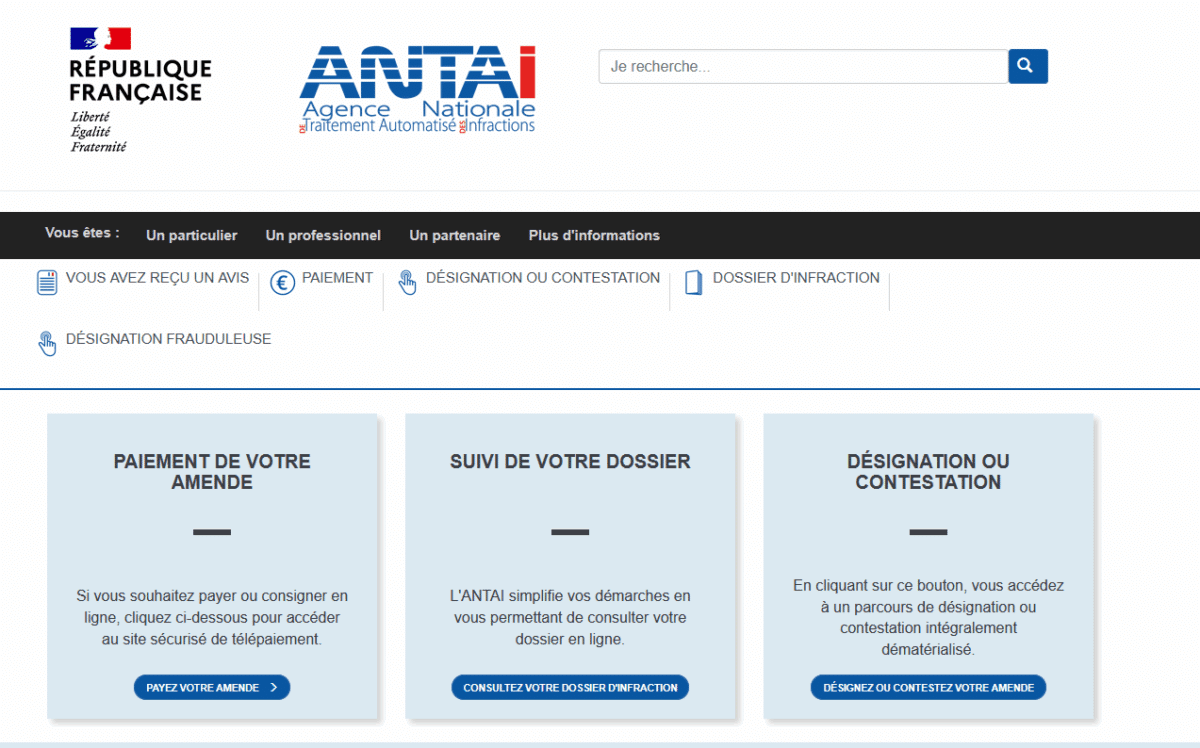1200x748 pixels.
Task: Click the République Française logo
Action: pyautogui.click(x=140, y=90)
